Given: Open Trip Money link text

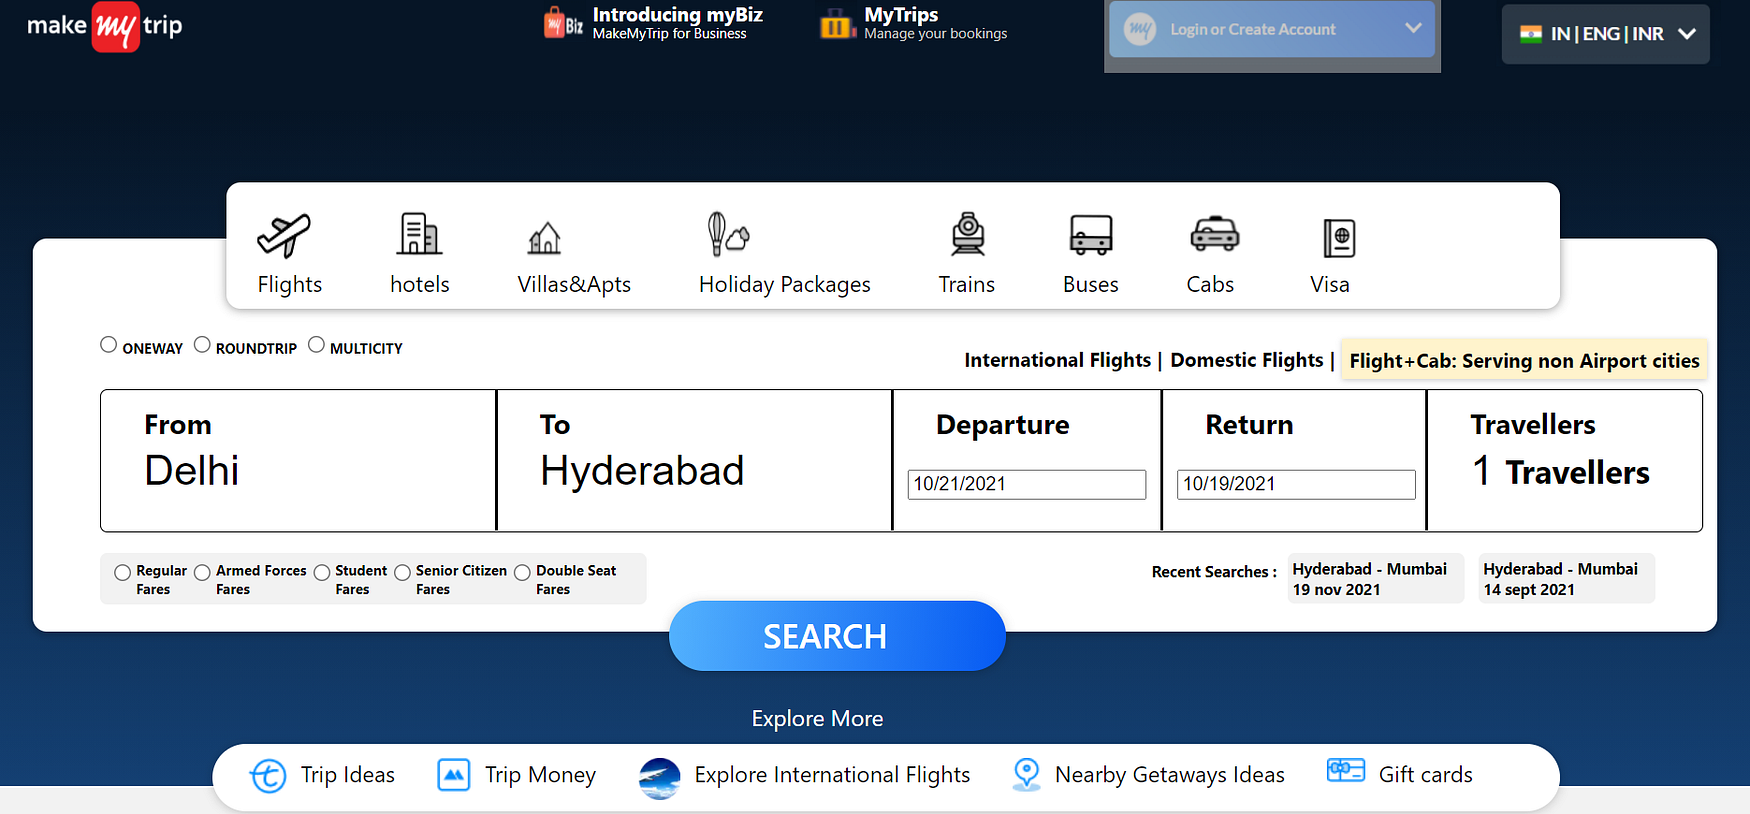Looking at the screenshot, I should pyautogui.click(x=540, y=775).
